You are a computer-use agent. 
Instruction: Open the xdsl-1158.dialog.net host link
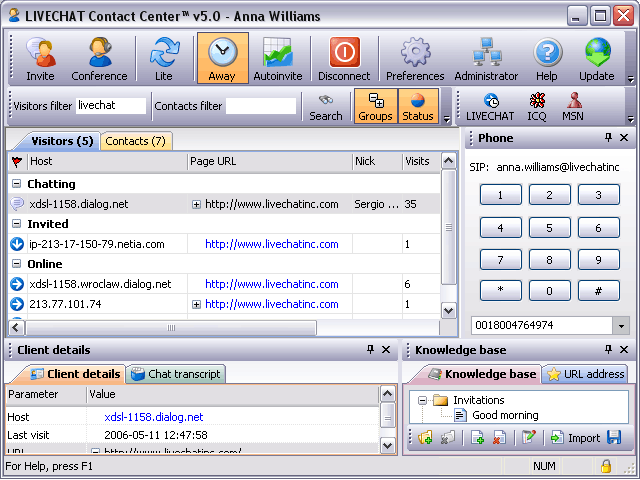153,417
